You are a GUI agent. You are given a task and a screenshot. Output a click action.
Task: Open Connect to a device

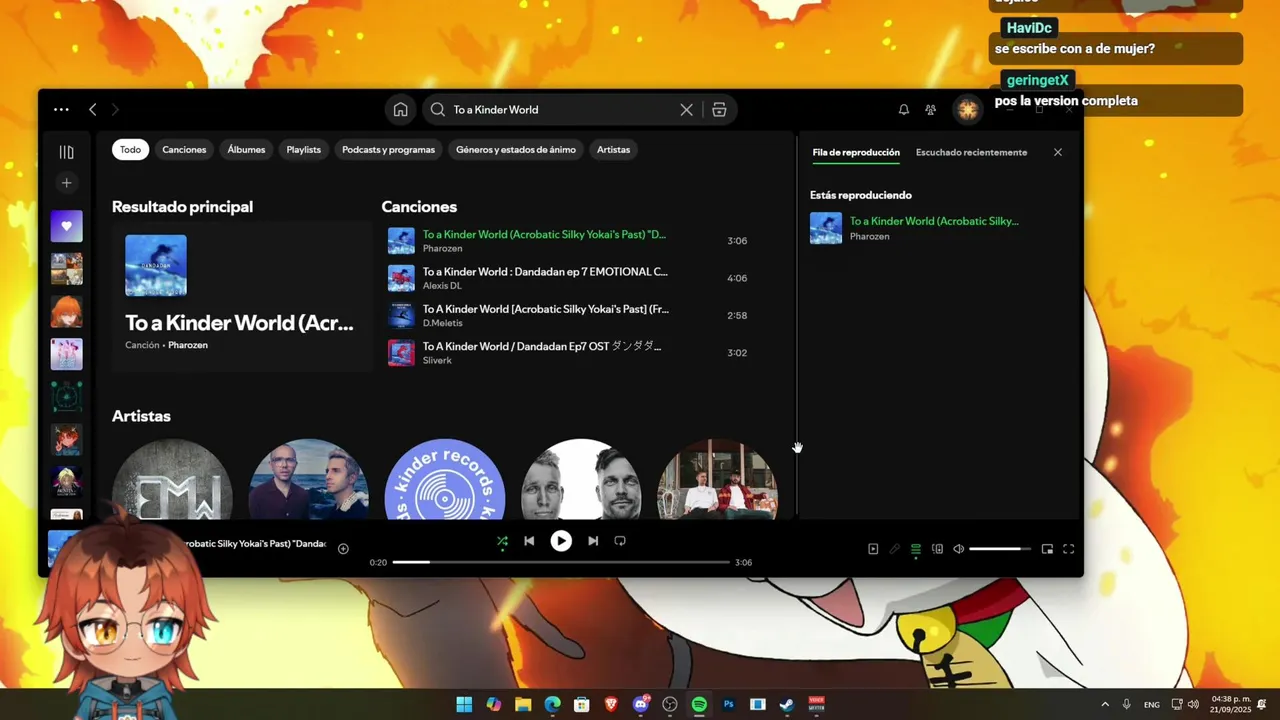(937, 549)
